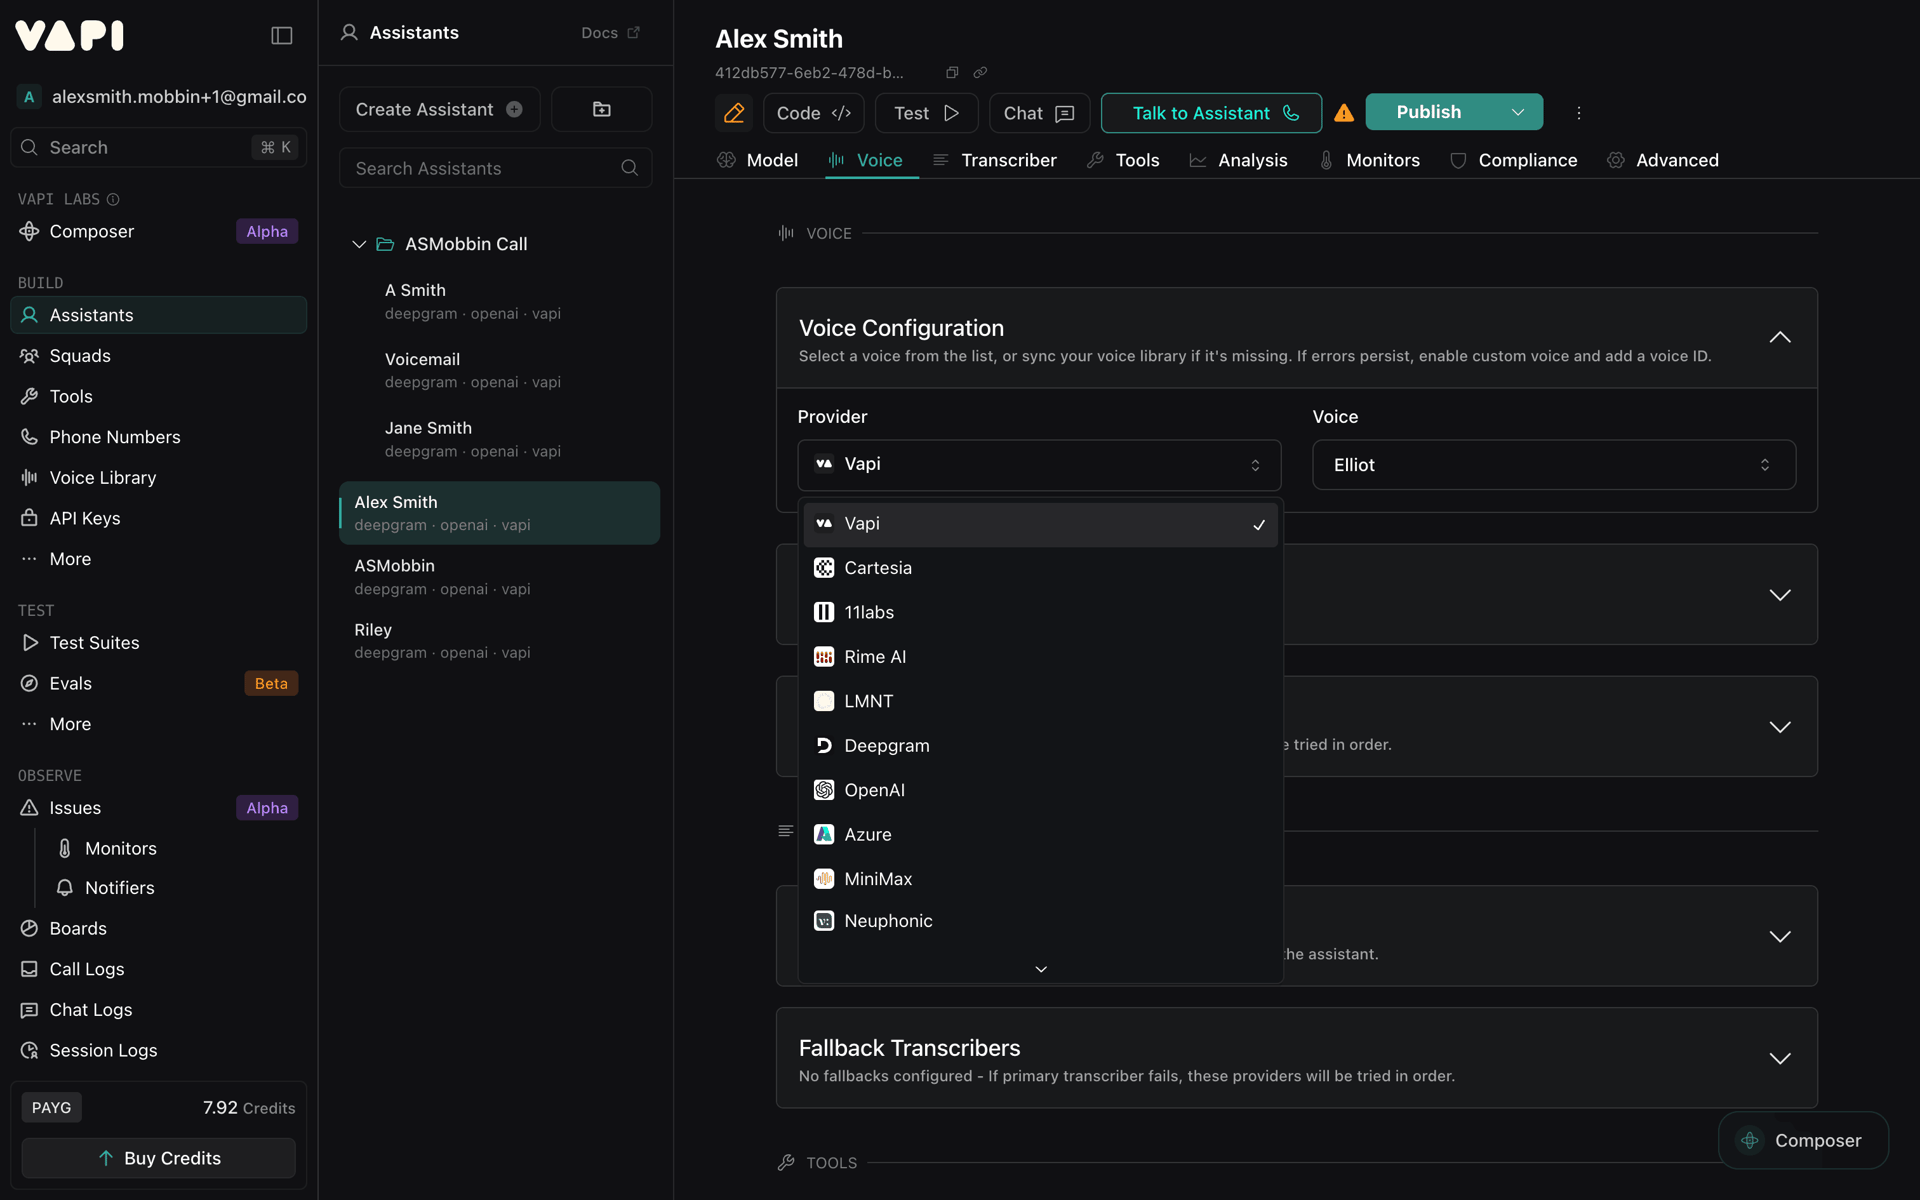Switch to the Transcriber tab

pyautogui.click(x=995, y=160)
